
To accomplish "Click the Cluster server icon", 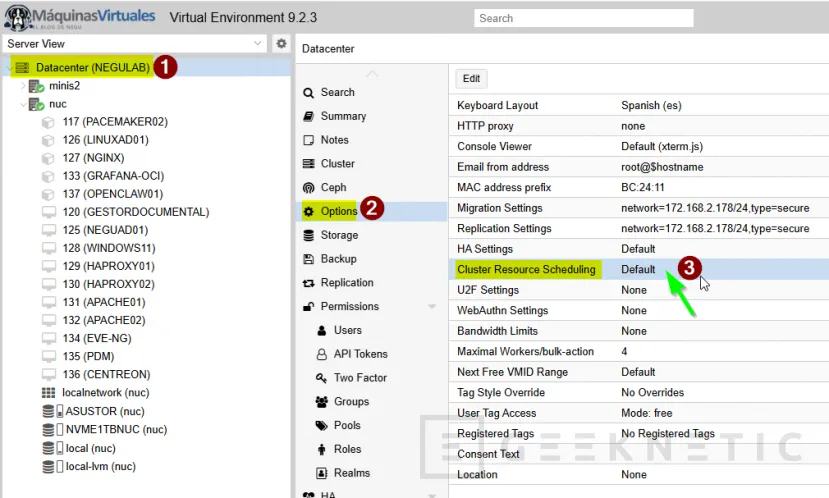I will click(x=308, y=164).
